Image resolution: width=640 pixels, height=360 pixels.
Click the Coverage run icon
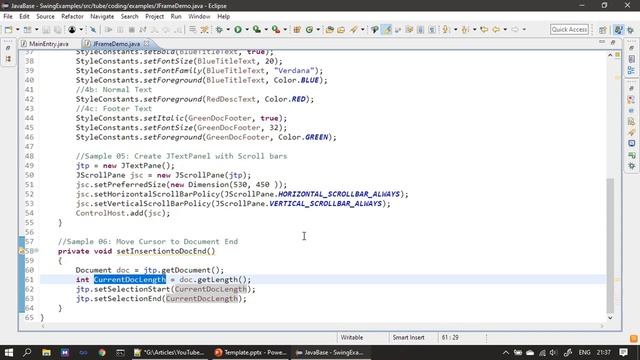pos(257,29)
